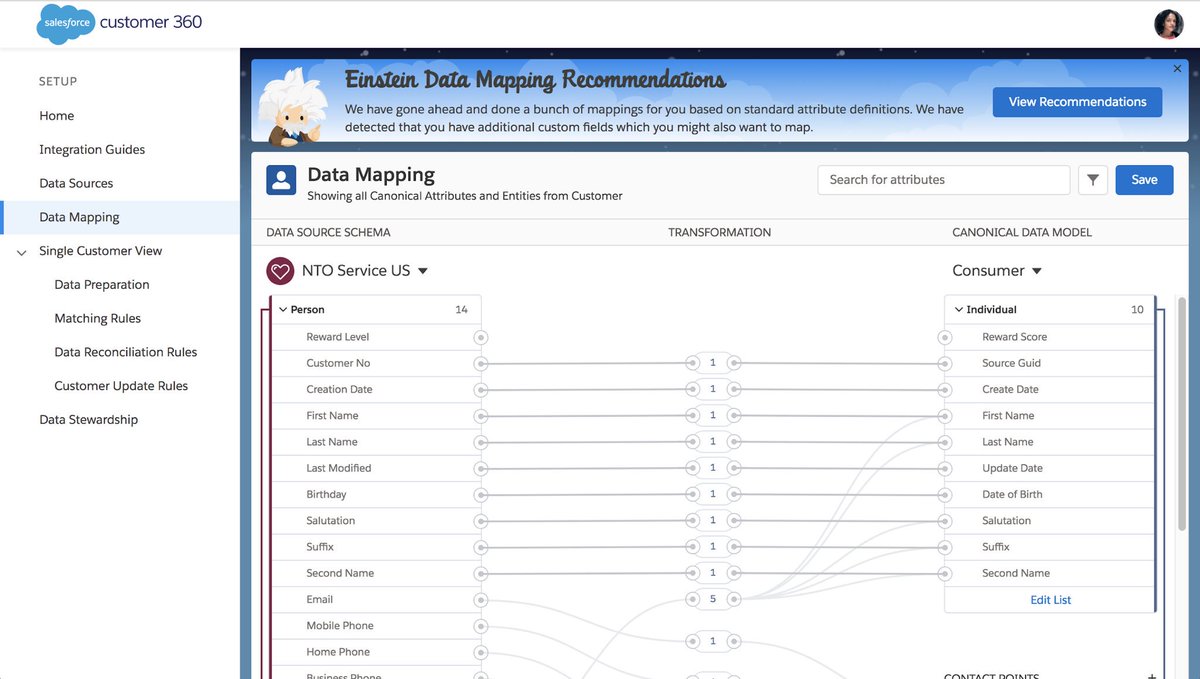Image resolution: width=1200 pixels, height=679 pixels.
Task: Click the NTO Service US heart icon
Action: 280,271
